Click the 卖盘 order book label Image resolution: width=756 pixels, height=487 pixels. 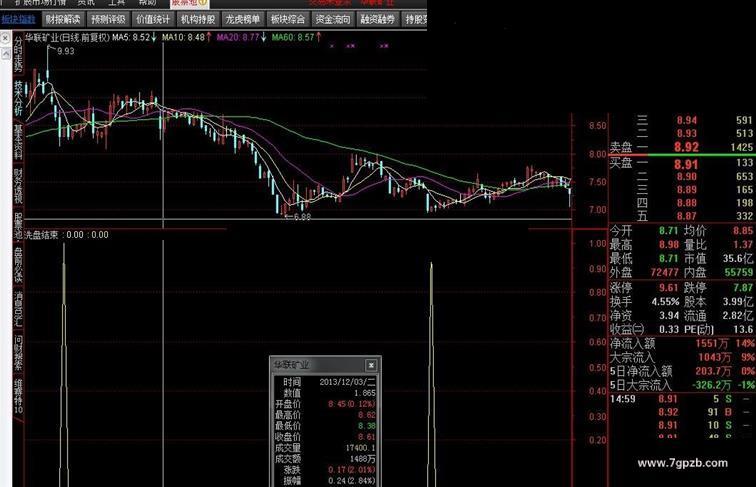click(621, 147)
